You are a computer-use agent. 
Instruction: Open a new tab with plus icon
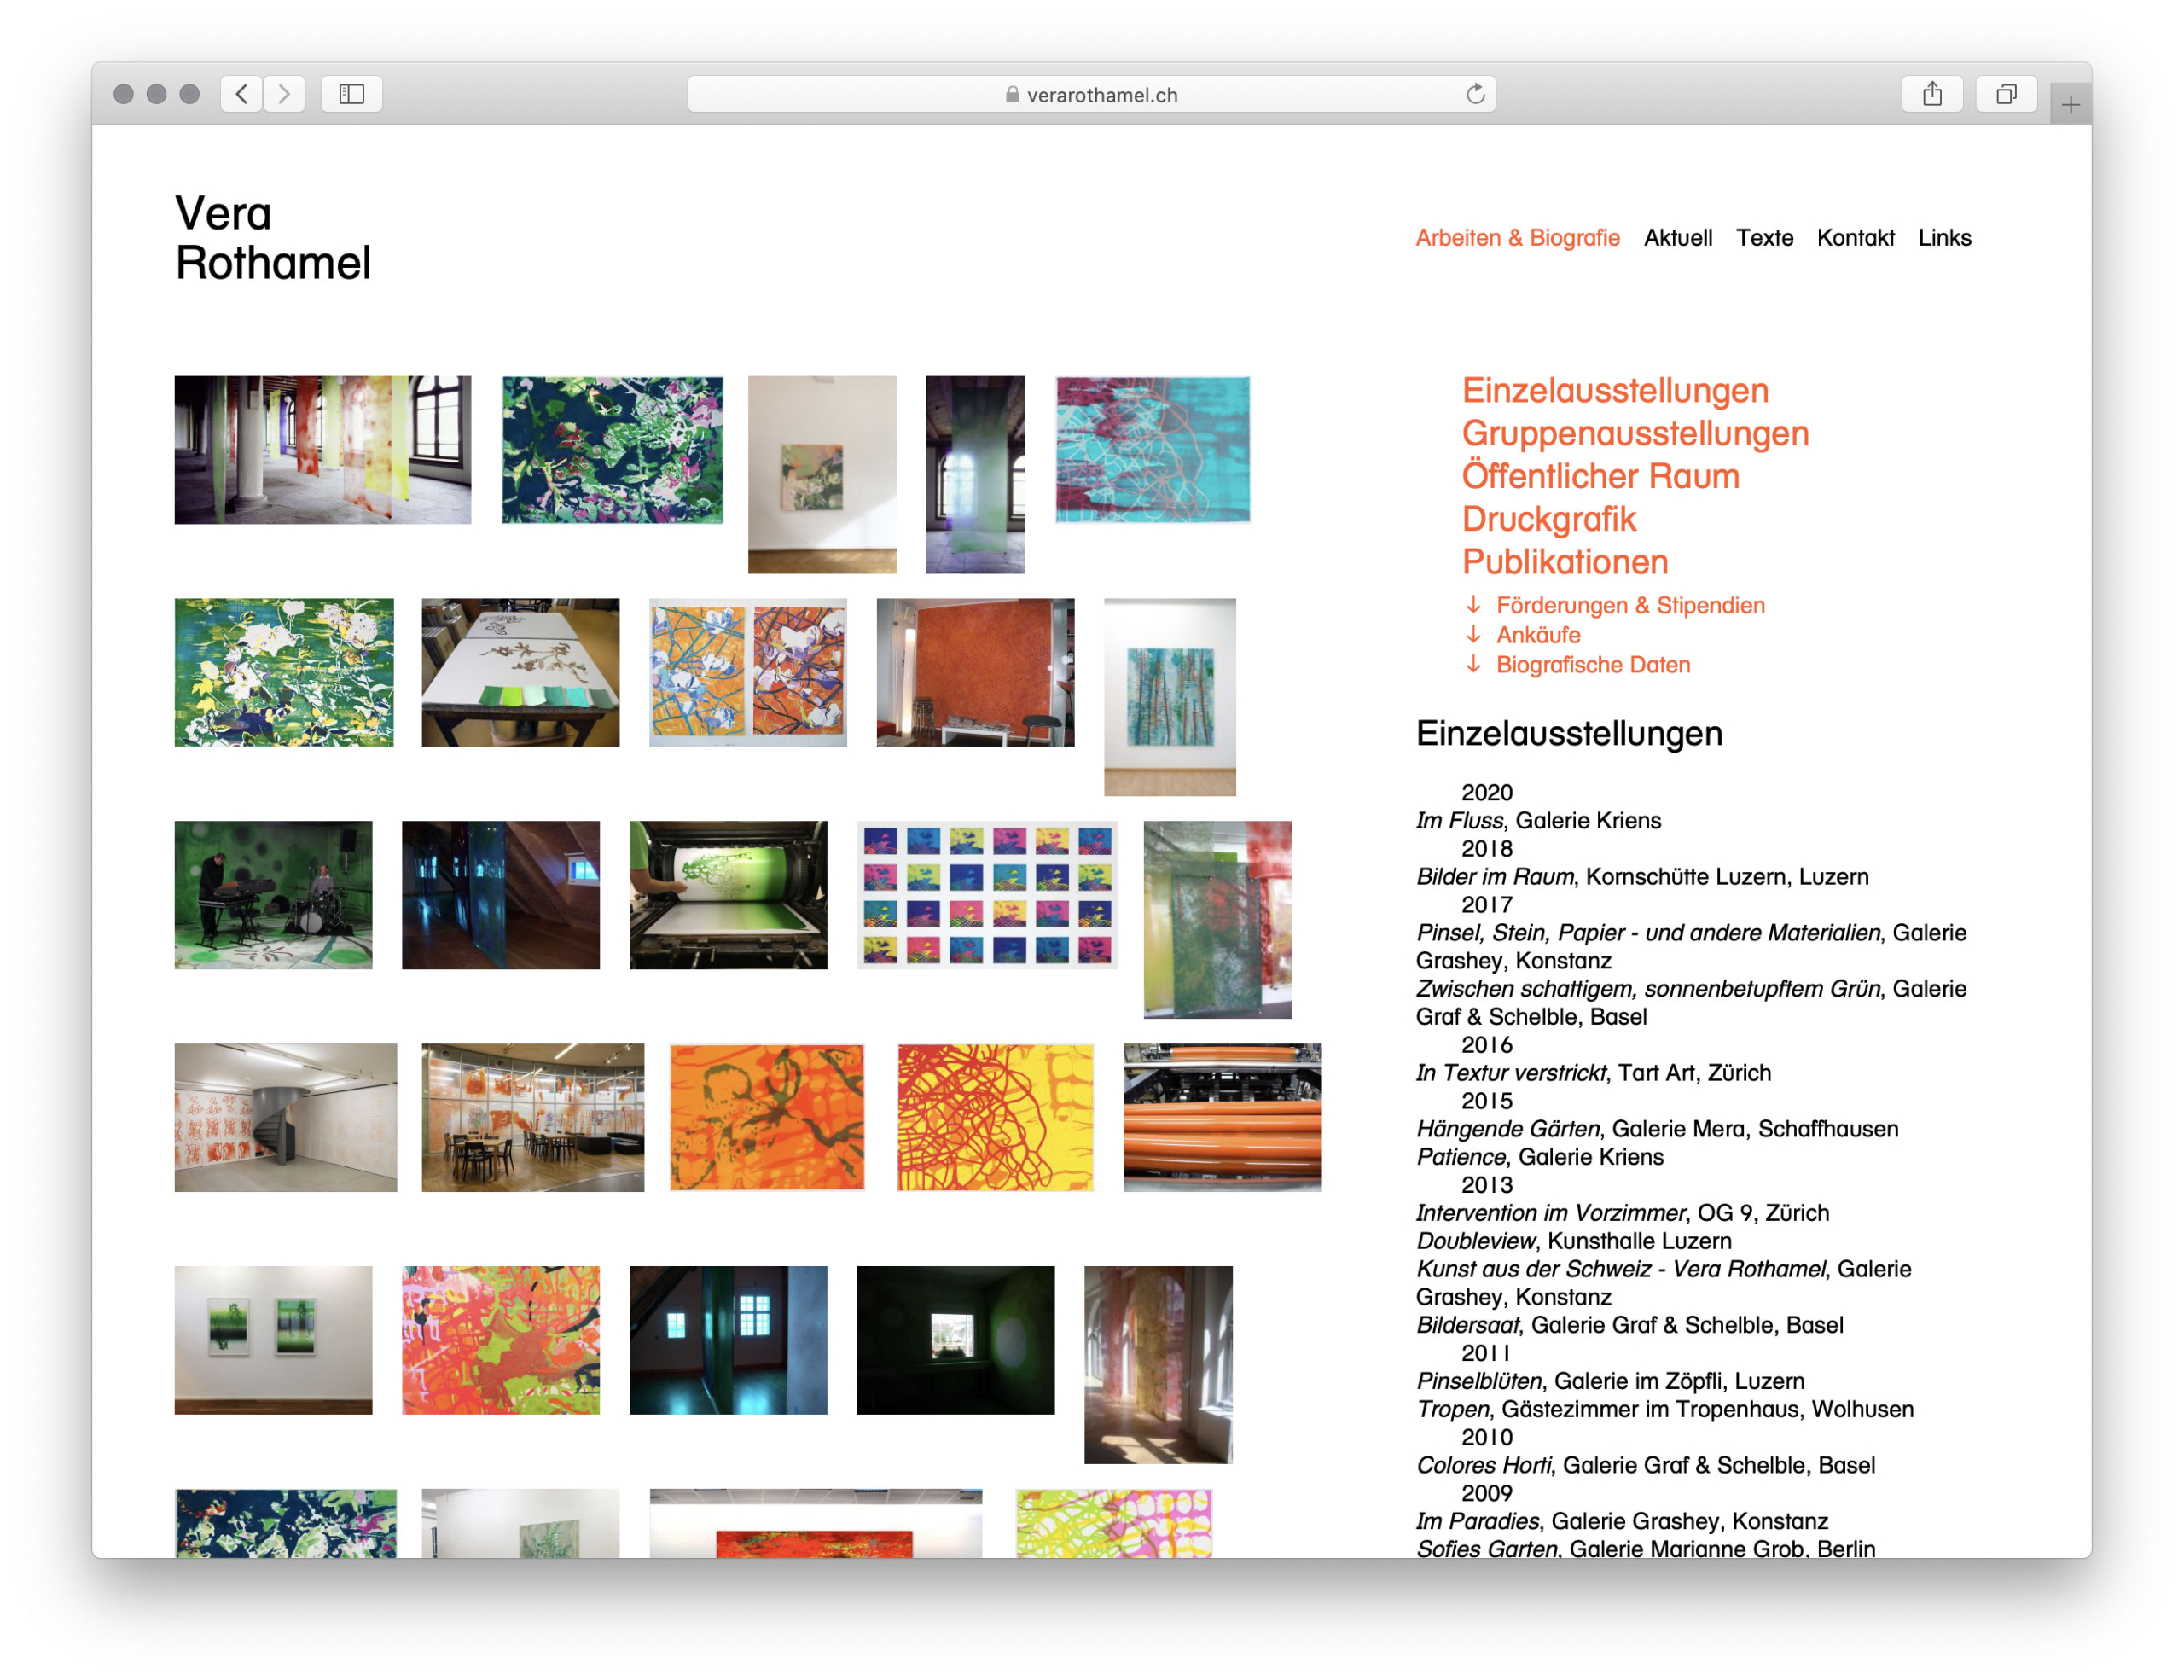[2070, 104]
